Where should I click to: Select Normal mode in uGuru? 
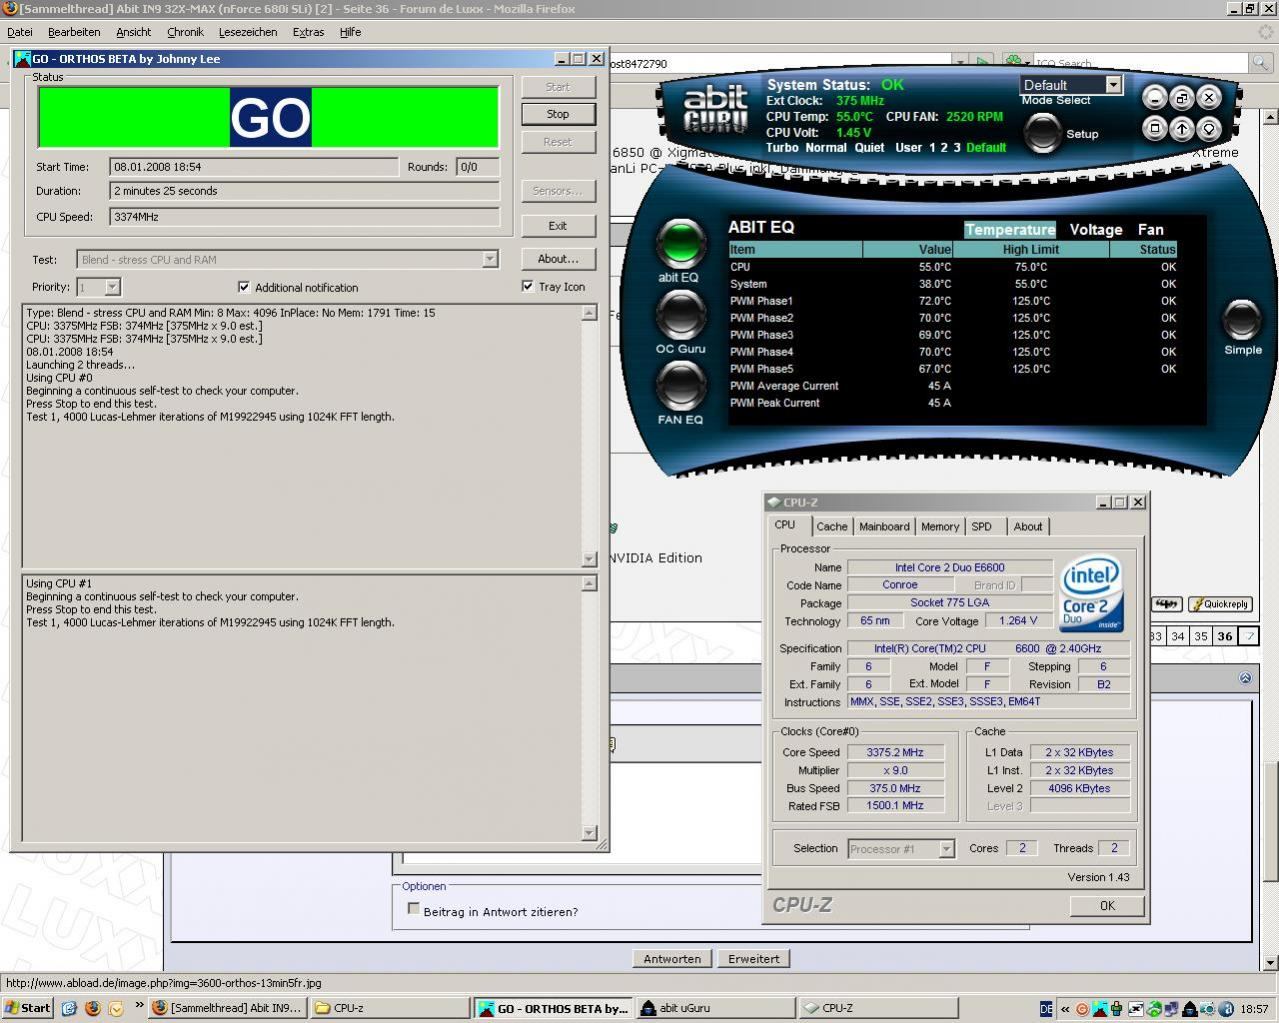(x=826, y=148)
